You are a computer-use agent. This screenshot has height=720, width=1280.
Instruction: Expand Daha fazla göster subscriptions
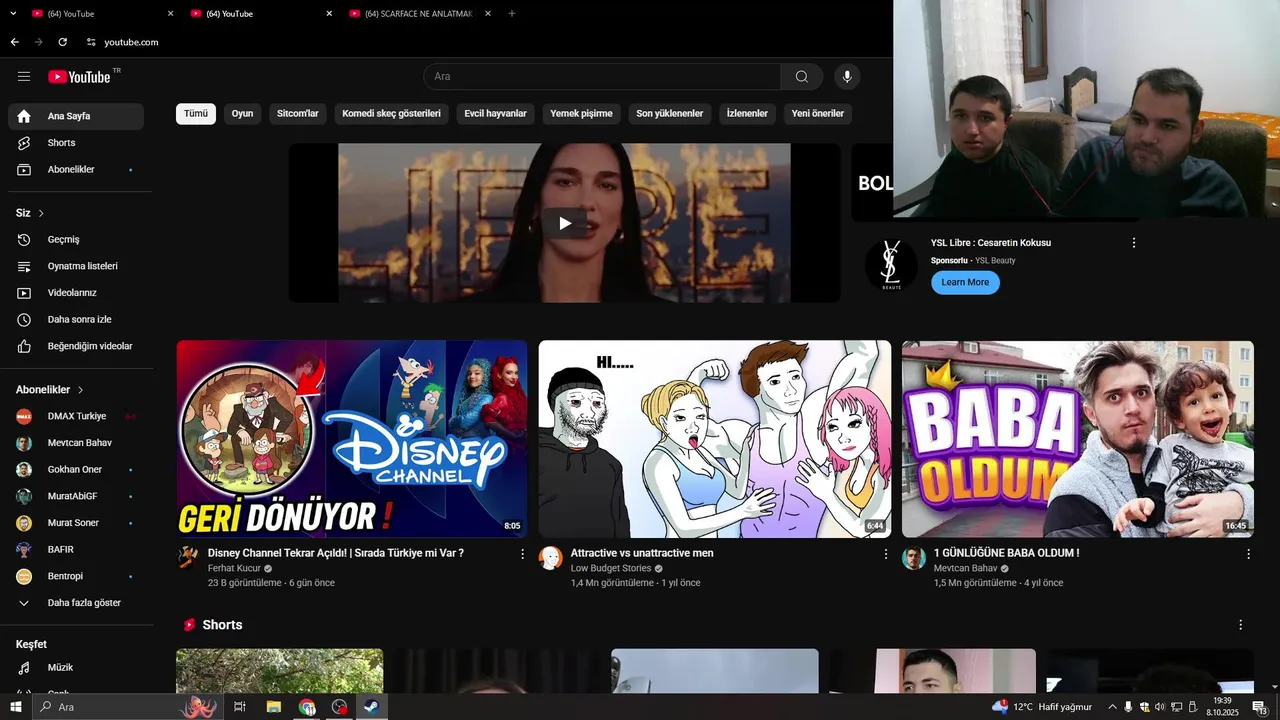click(x=76, y=603)
